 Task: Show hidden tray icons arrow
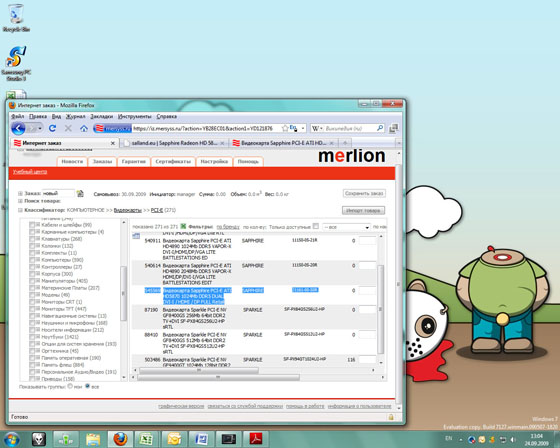click(x=461, y=440)
